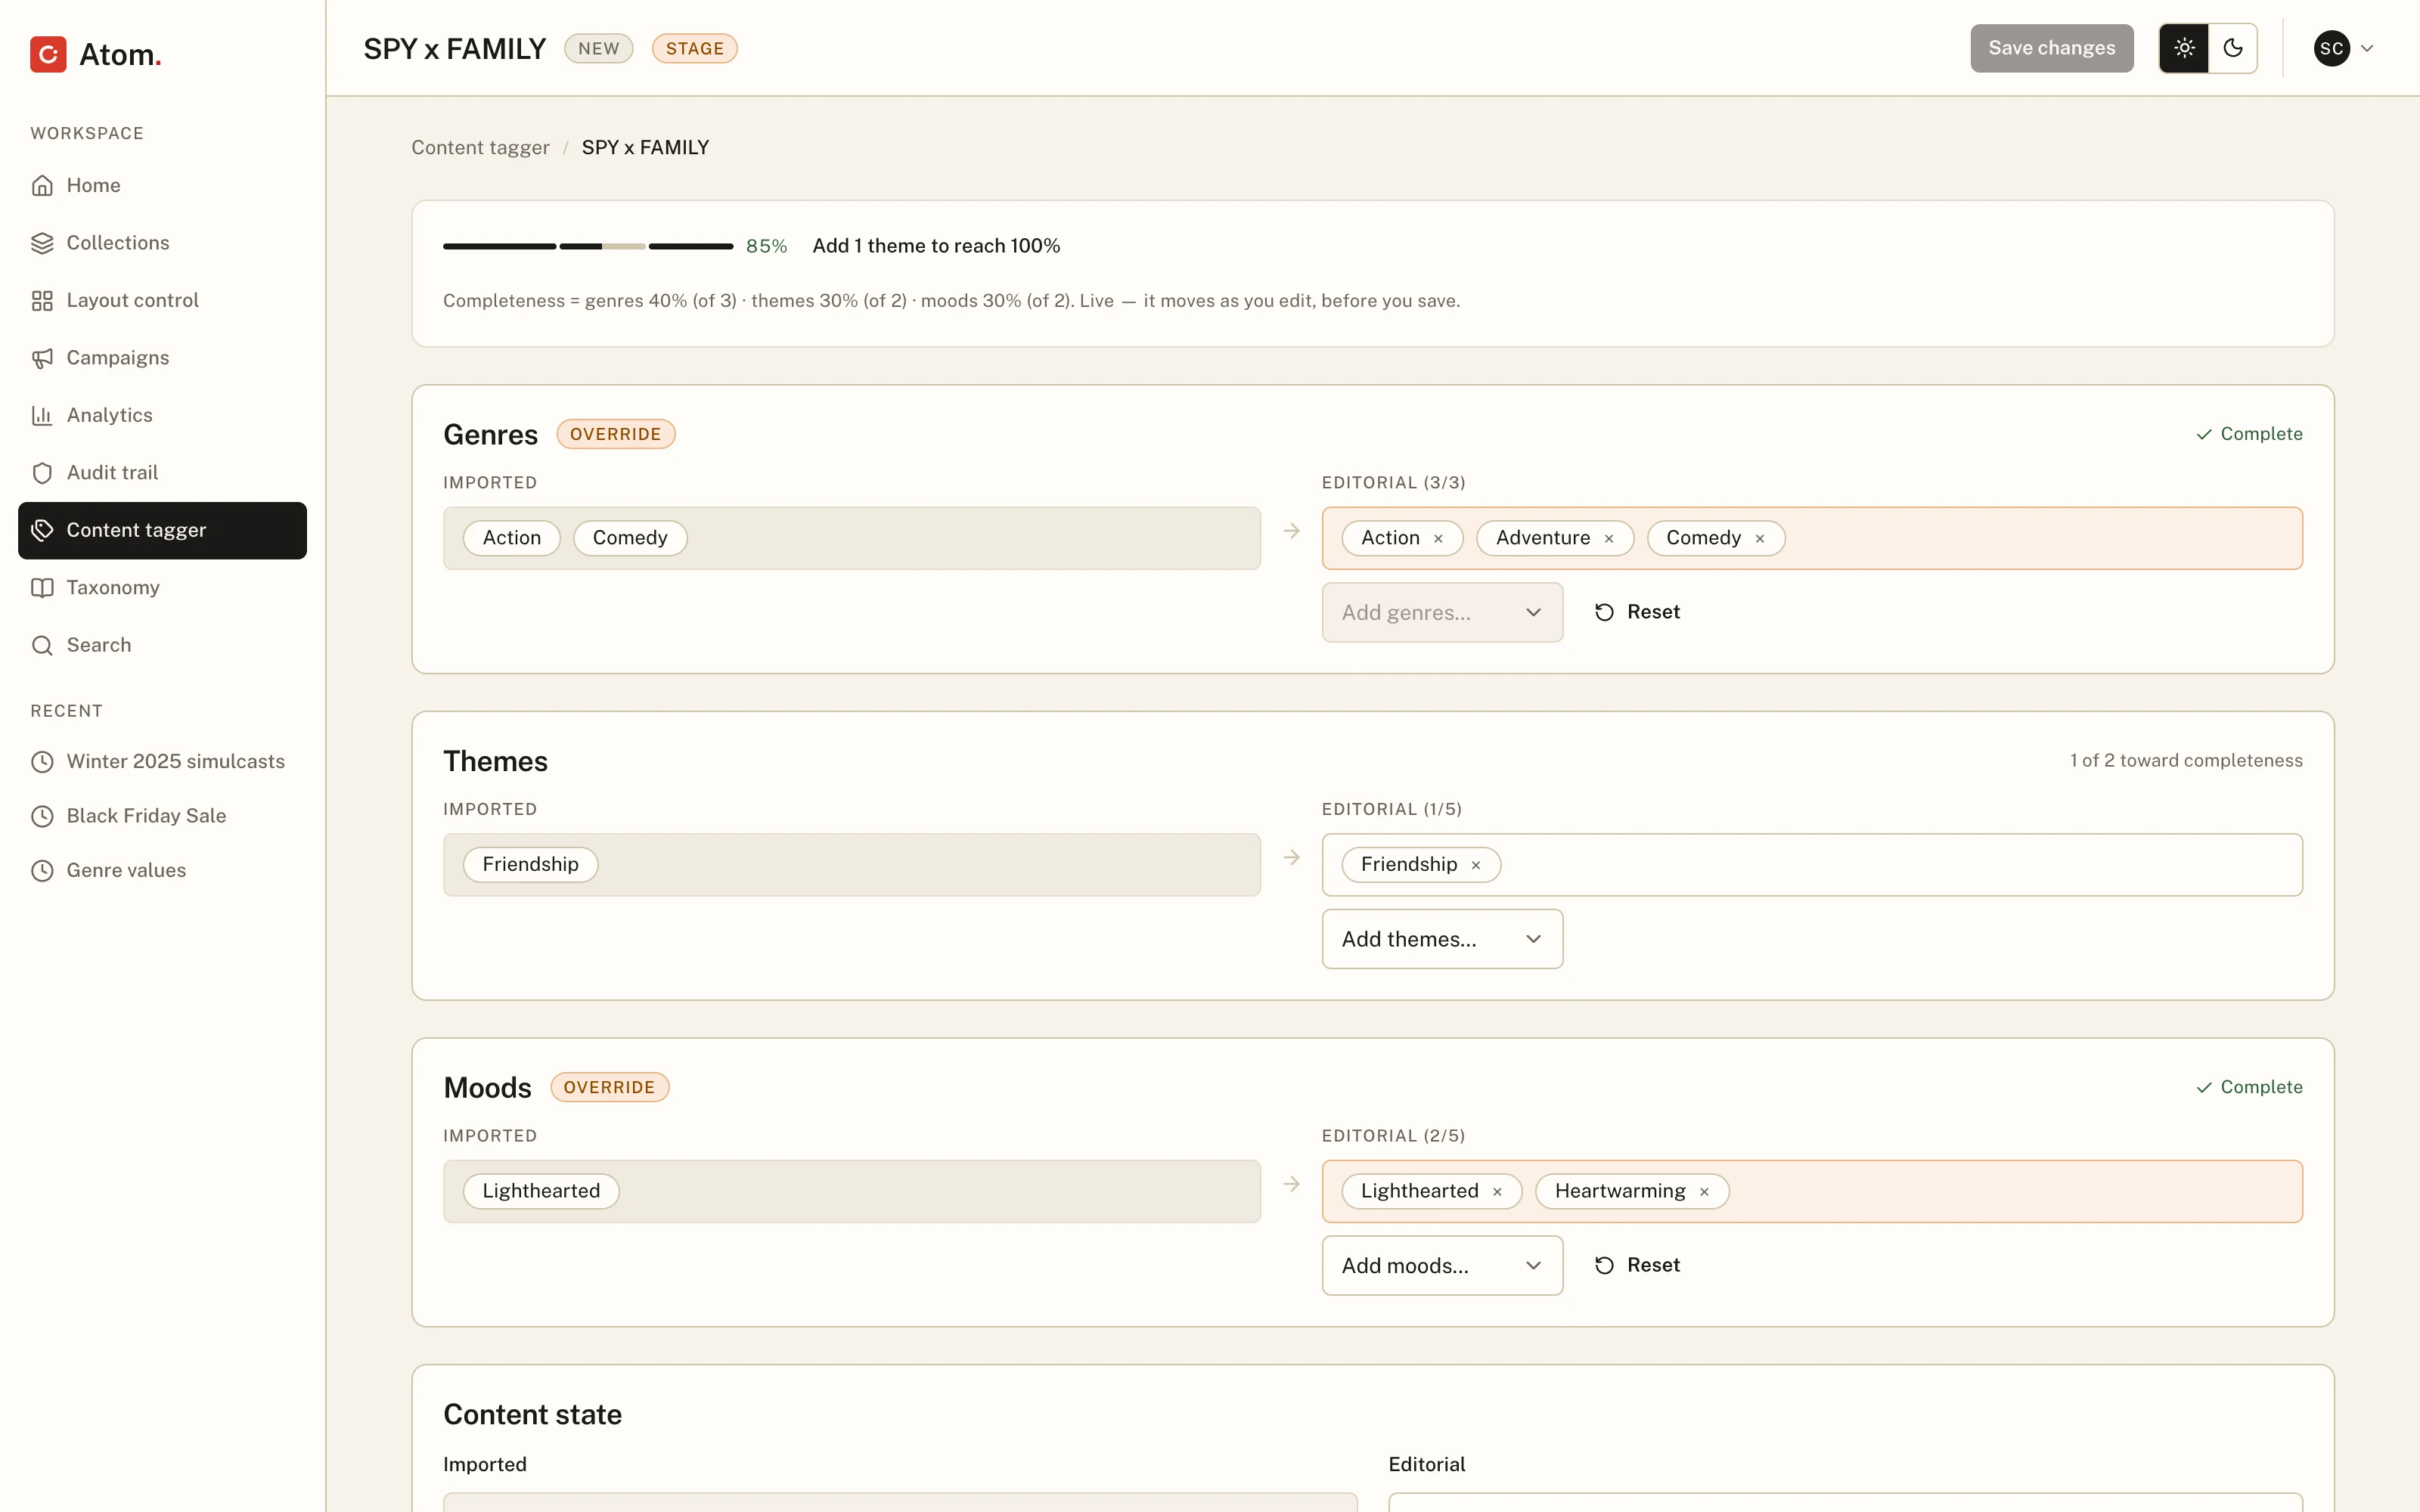Open Taxonomy in the sidebar
This screenshot has width=2420, height=1512.
162,588
